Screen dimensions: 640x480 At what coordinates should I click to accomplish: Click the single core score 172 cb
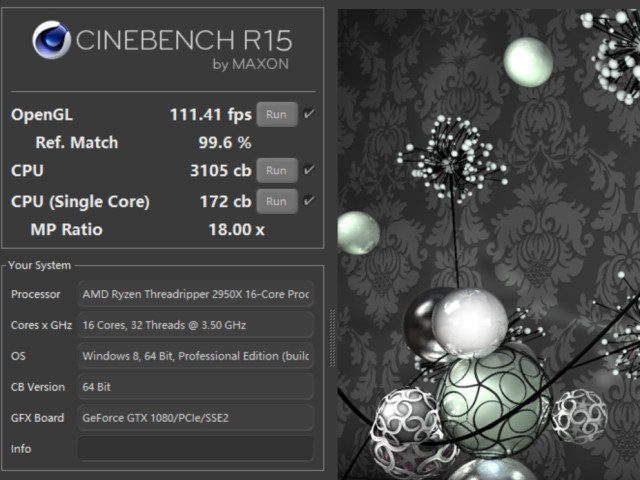click(225, 201)
